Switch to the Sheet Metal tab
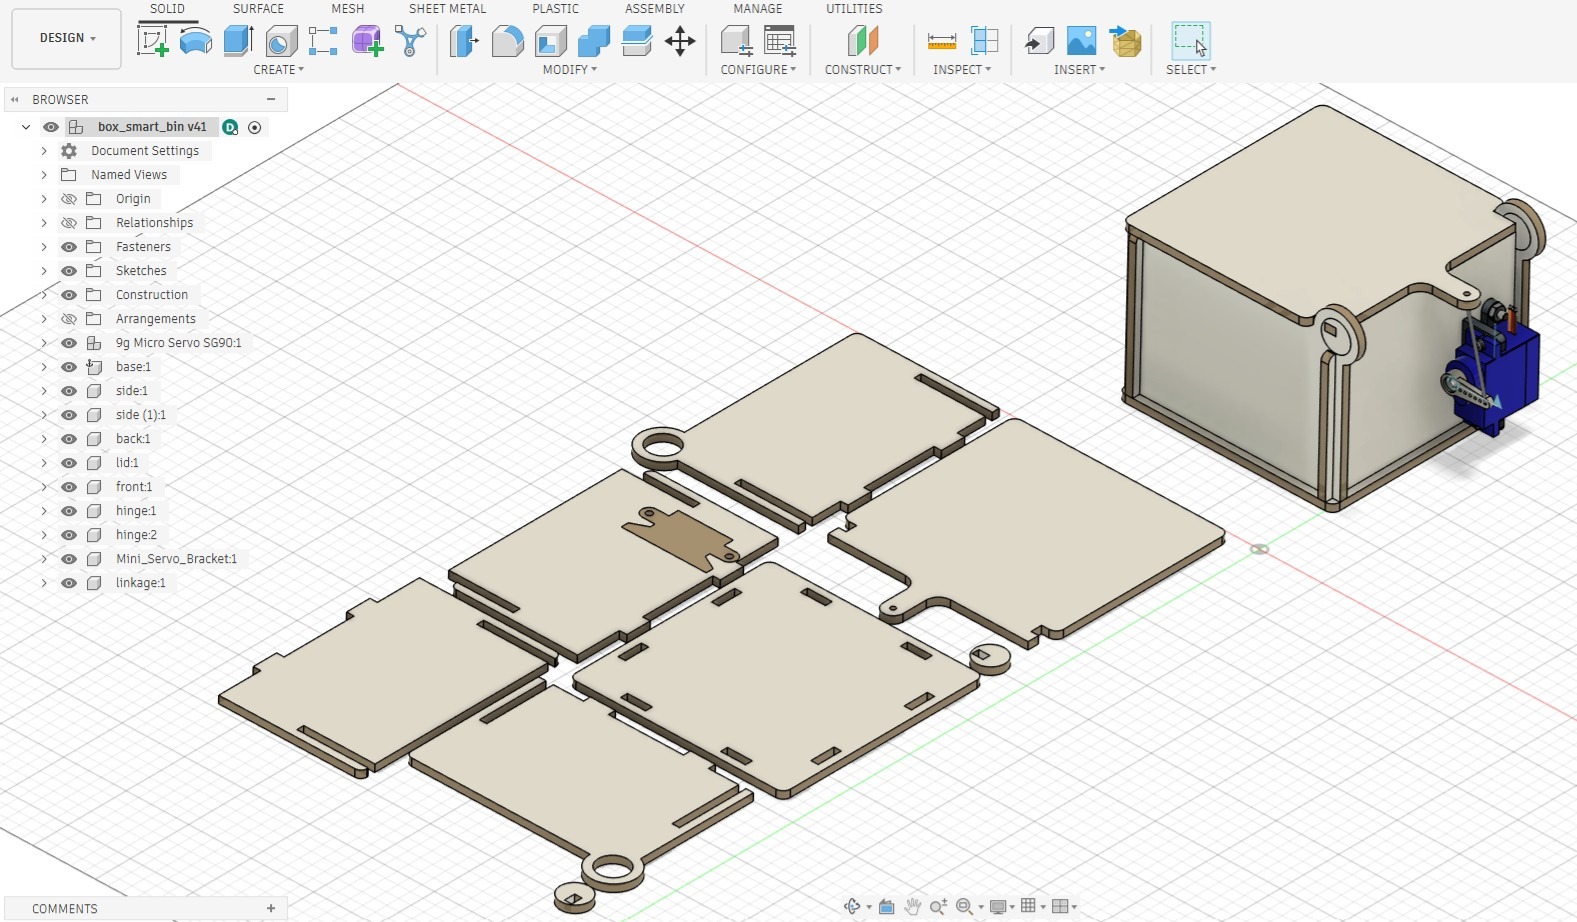 click(x=447, y=9)
